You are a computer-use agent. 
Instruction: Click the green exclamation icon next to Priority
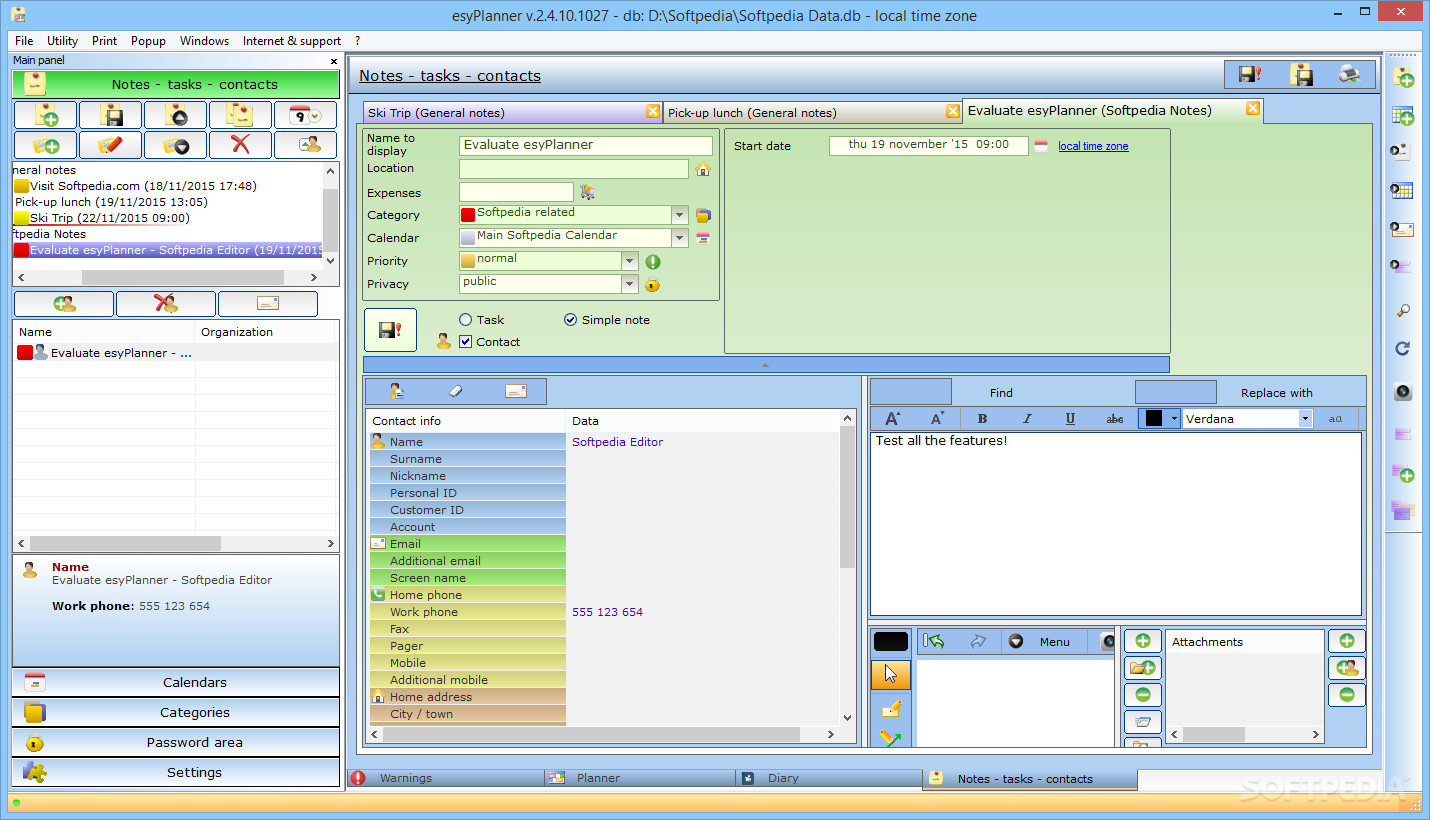[x=652, y=261]
